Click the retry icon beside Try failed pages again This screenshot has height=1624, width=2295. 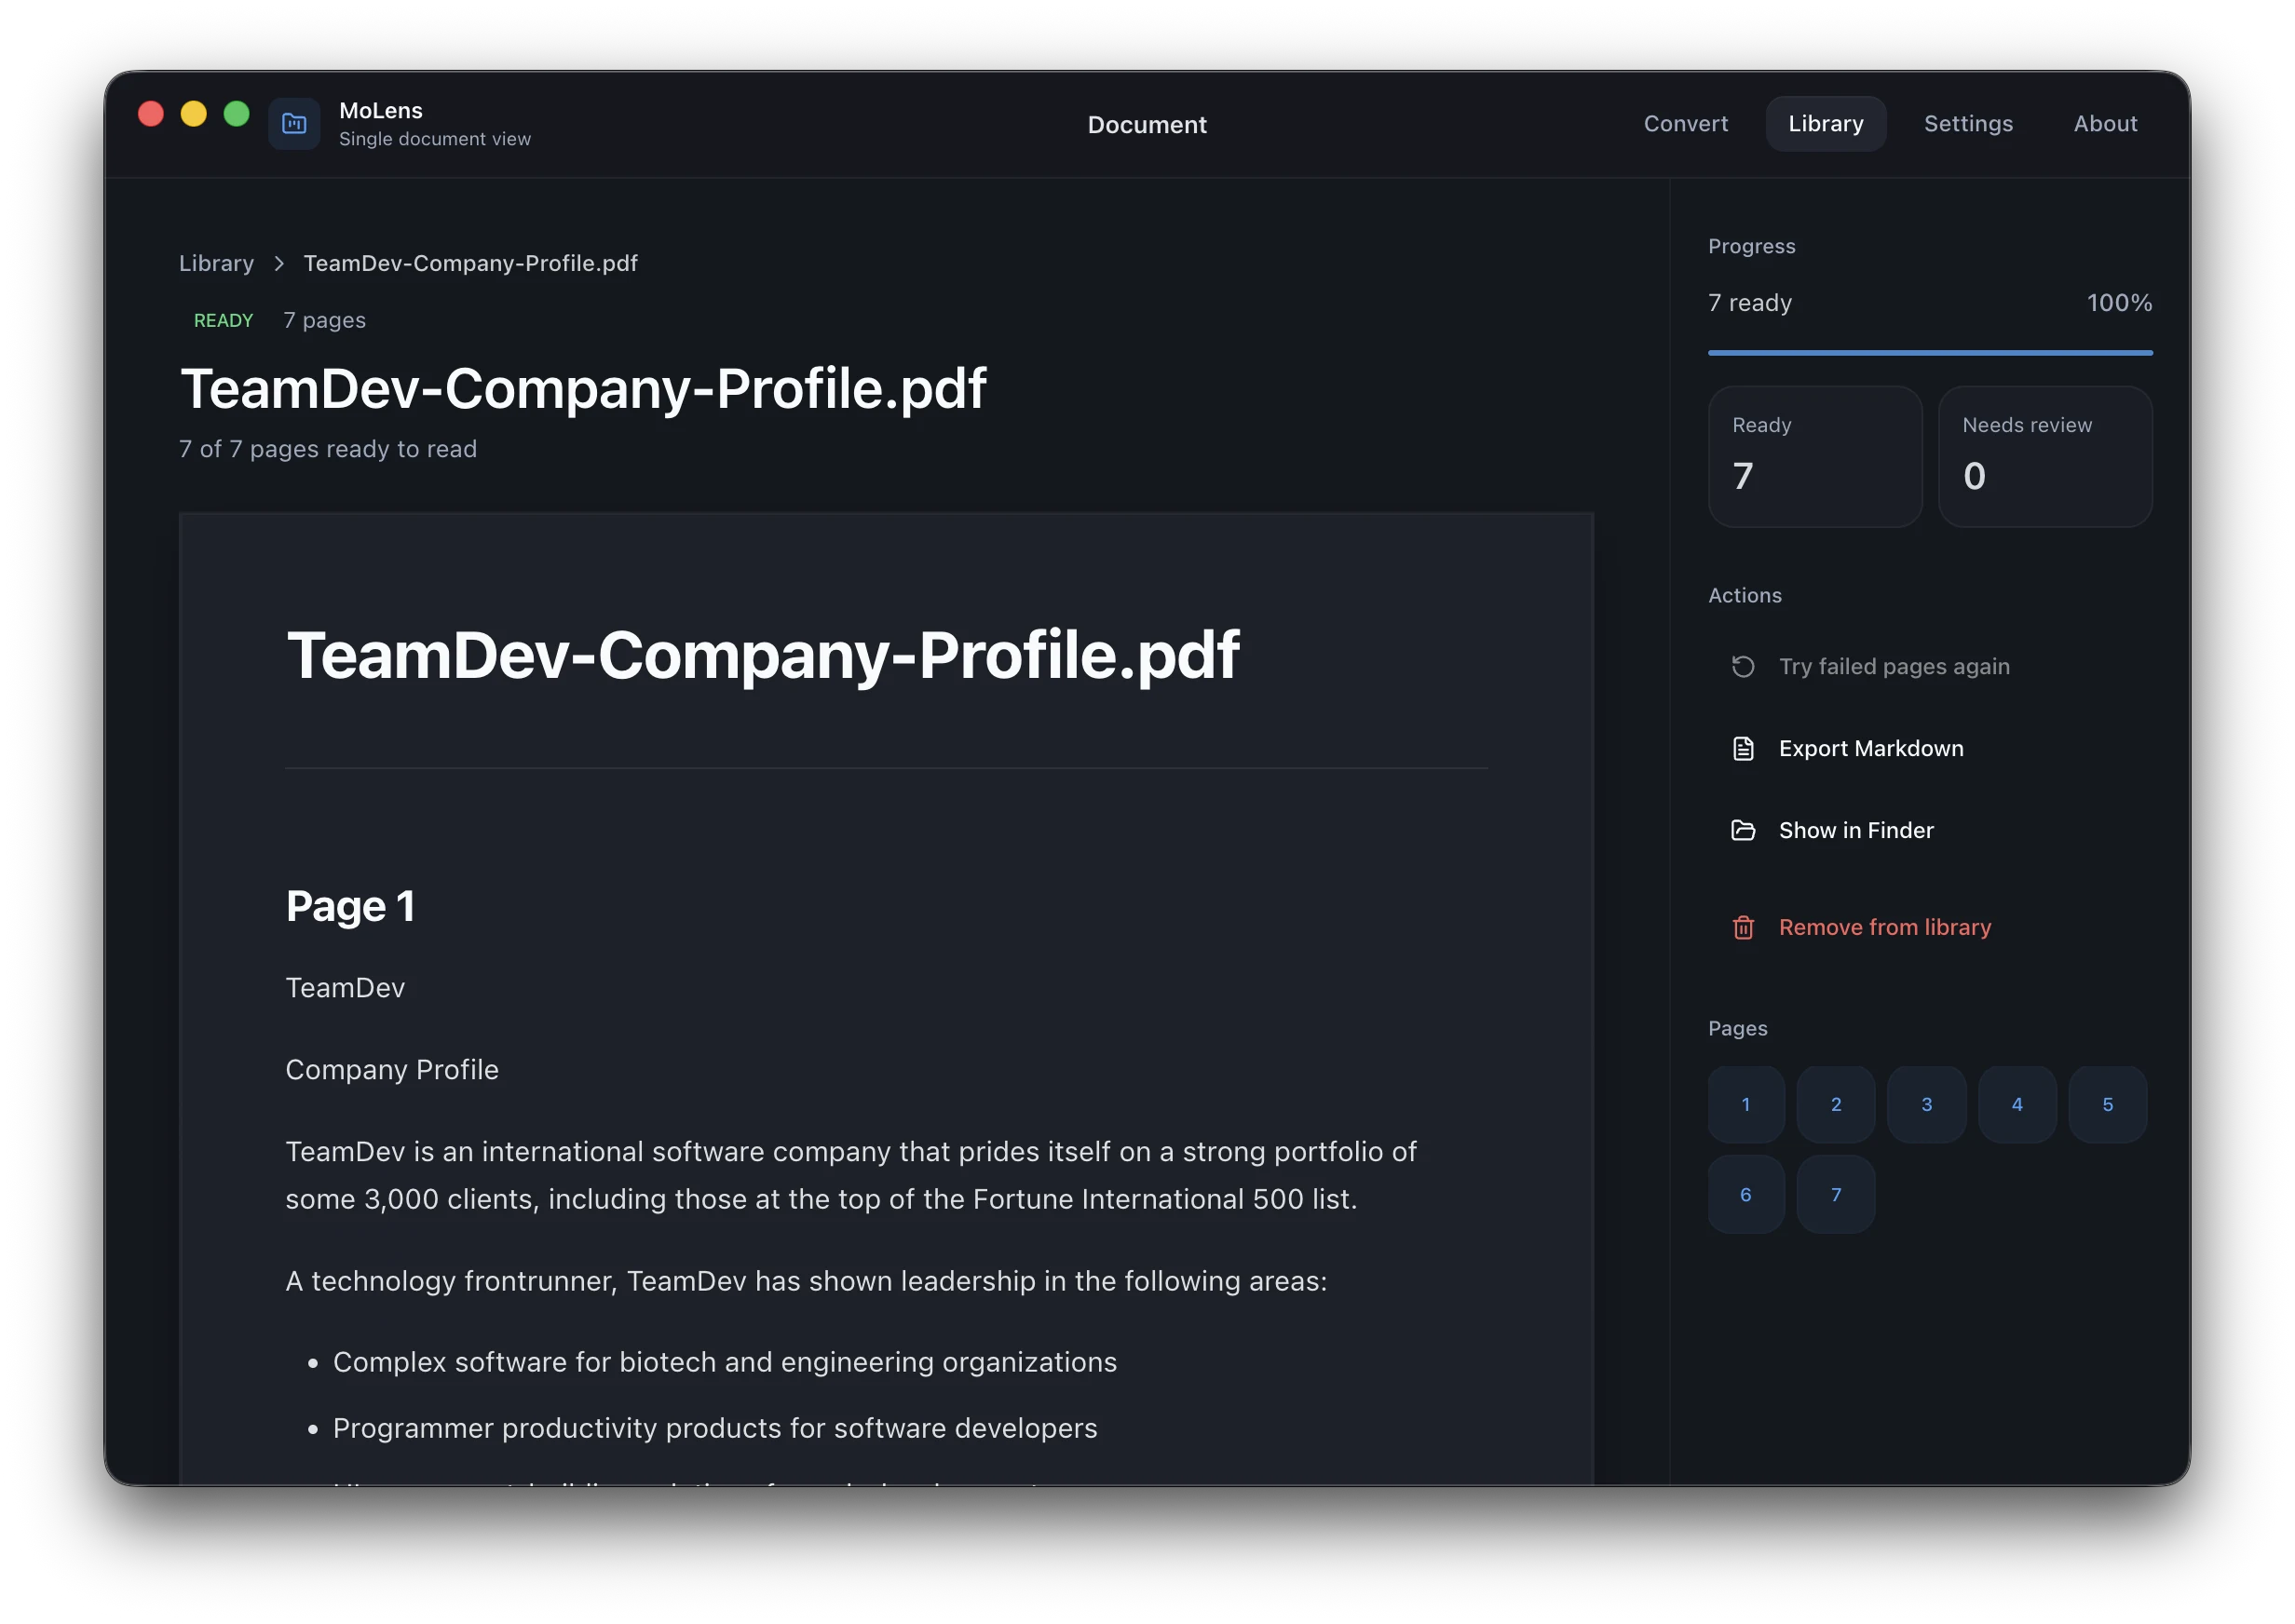[x=1742, y=667]
